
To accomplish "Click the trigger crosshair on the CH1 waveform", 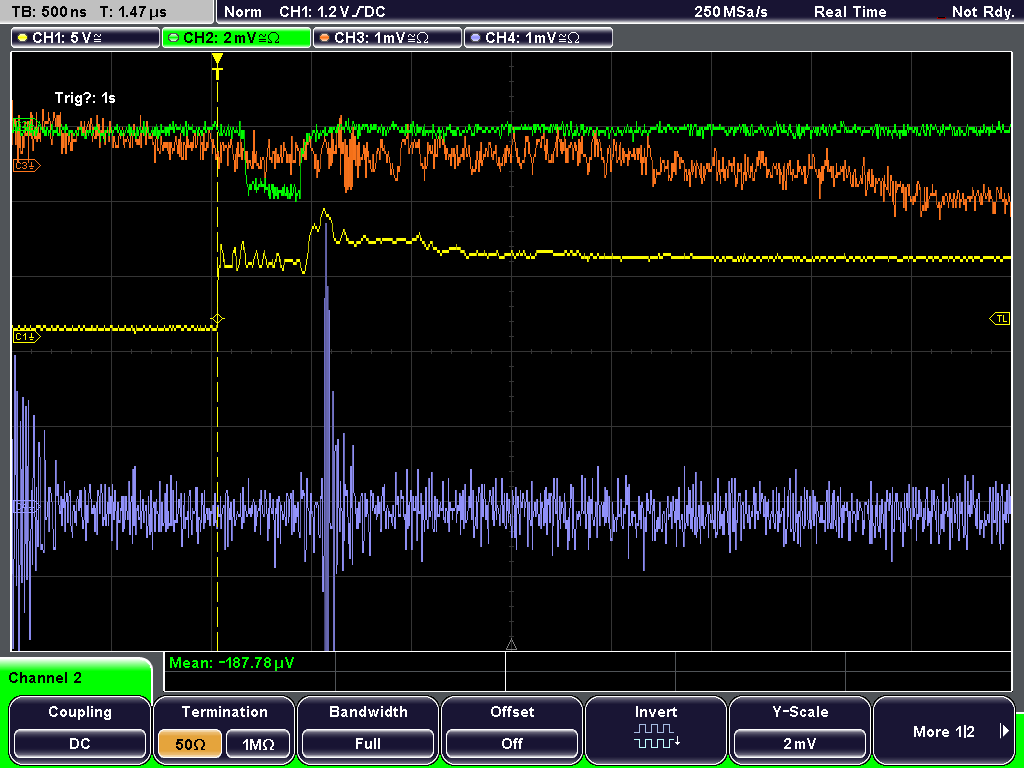I will 217,319.
